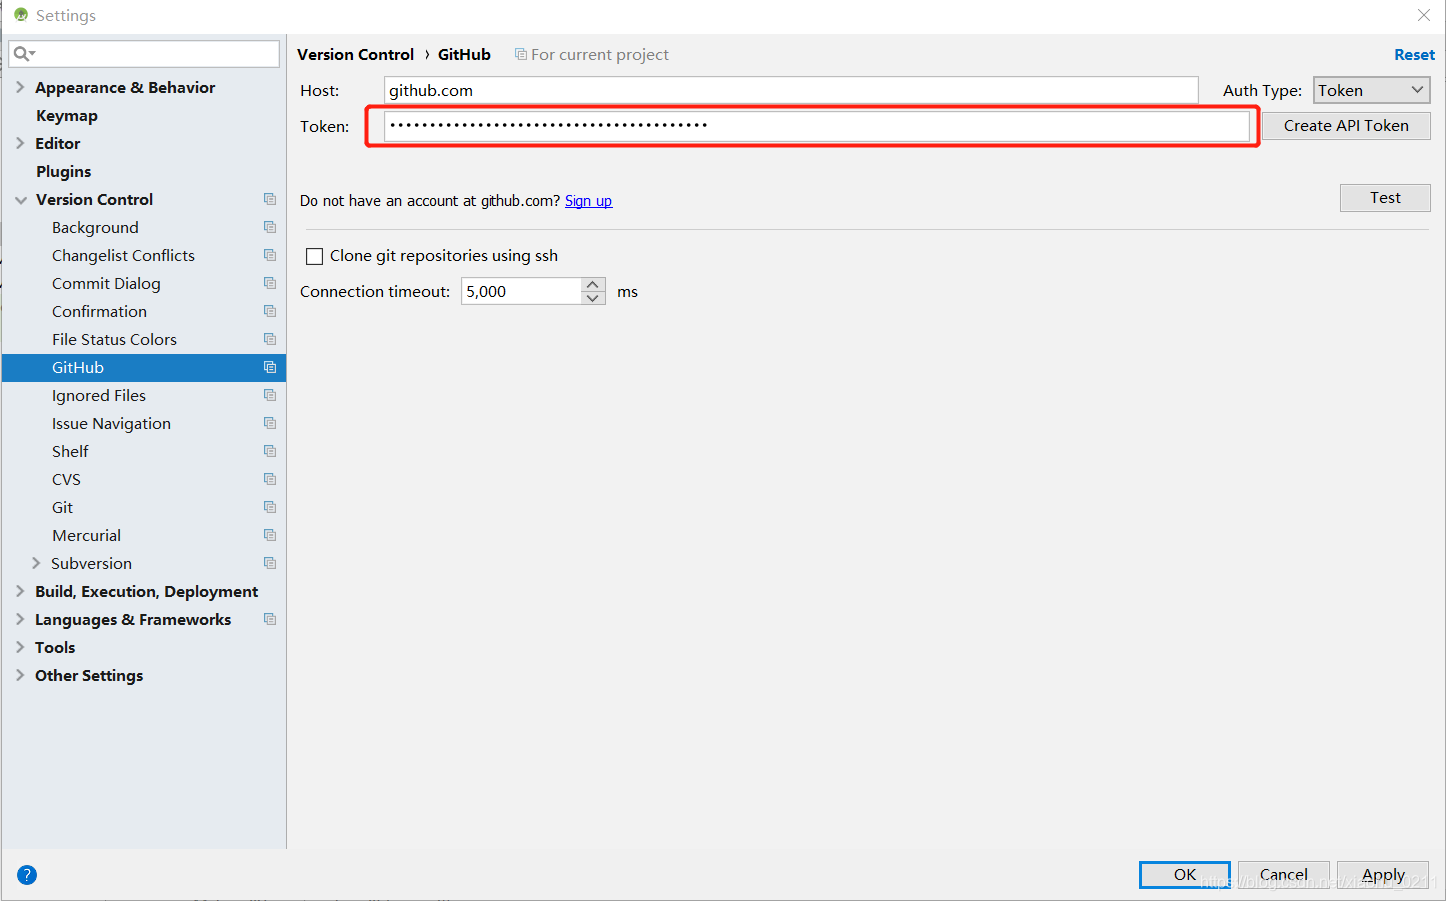This screenshot has width=1446, height=901.
Task: Click the Cancel button
Action: point(1283,874)
